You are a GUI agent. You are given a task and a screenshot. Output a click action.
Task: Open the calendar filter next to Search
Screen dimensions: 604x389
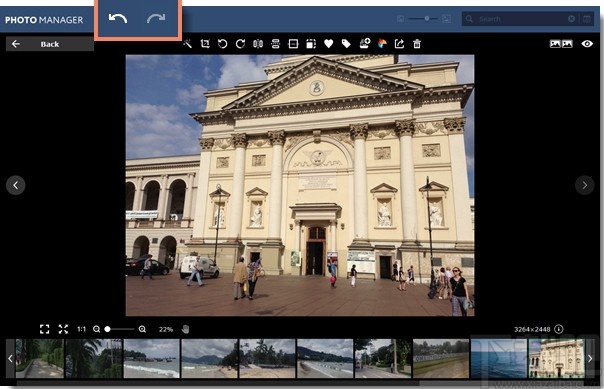click(587, 18)
